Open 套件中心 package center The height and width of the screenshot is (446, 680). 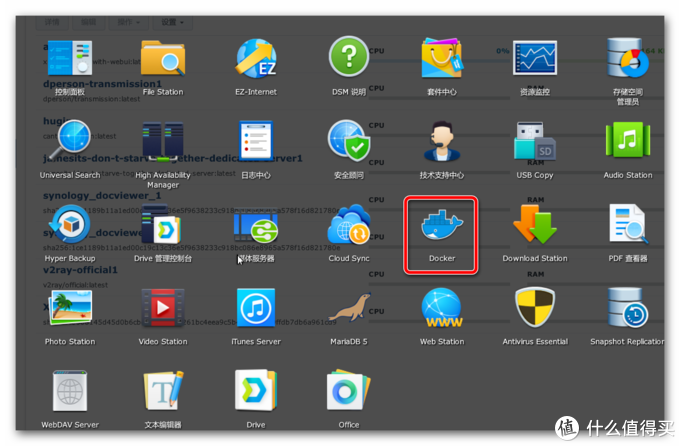click(x=441, y=59)
